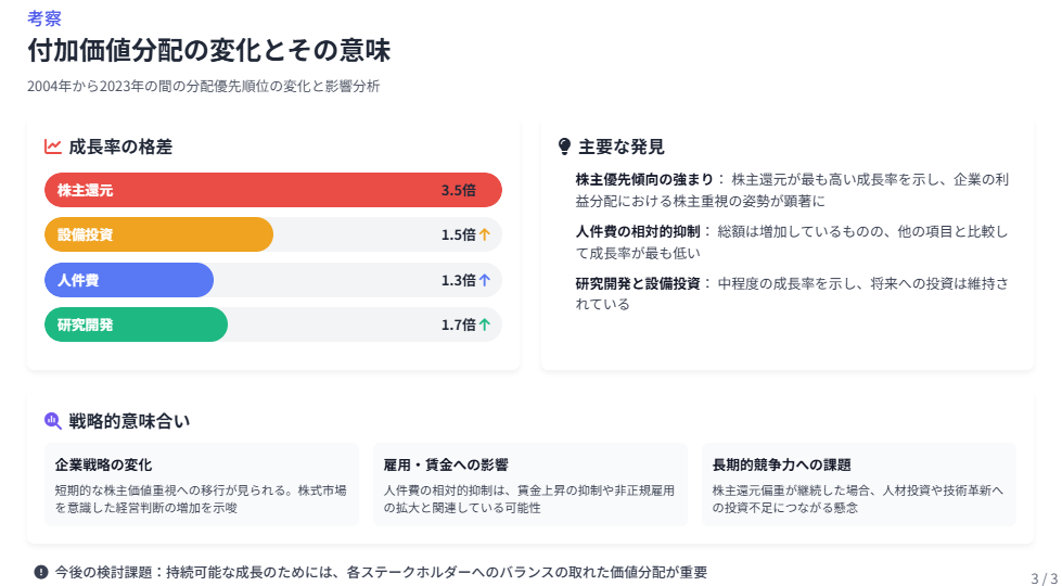The image size is (1062, 586).
Task: Select the blue 人件費 bar
Action: [x=129, y=280]
